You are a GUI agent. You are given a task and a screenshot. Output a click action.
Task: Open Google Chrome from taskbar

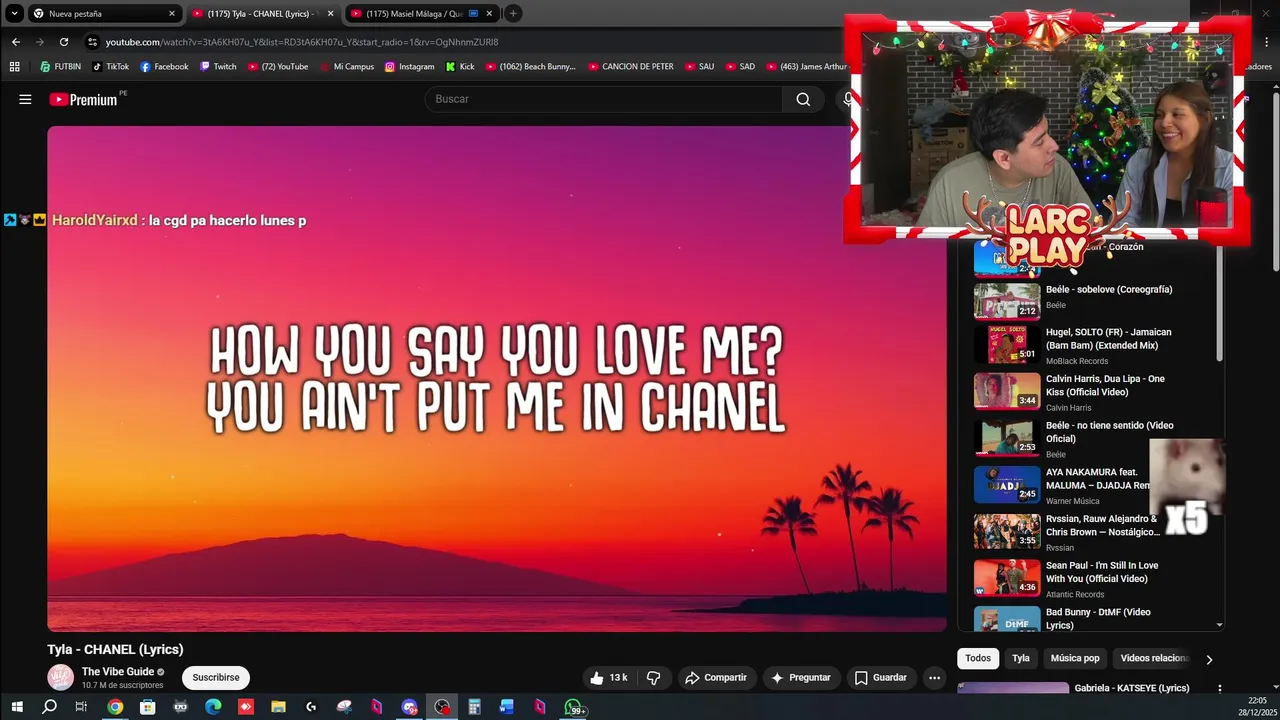115,707
